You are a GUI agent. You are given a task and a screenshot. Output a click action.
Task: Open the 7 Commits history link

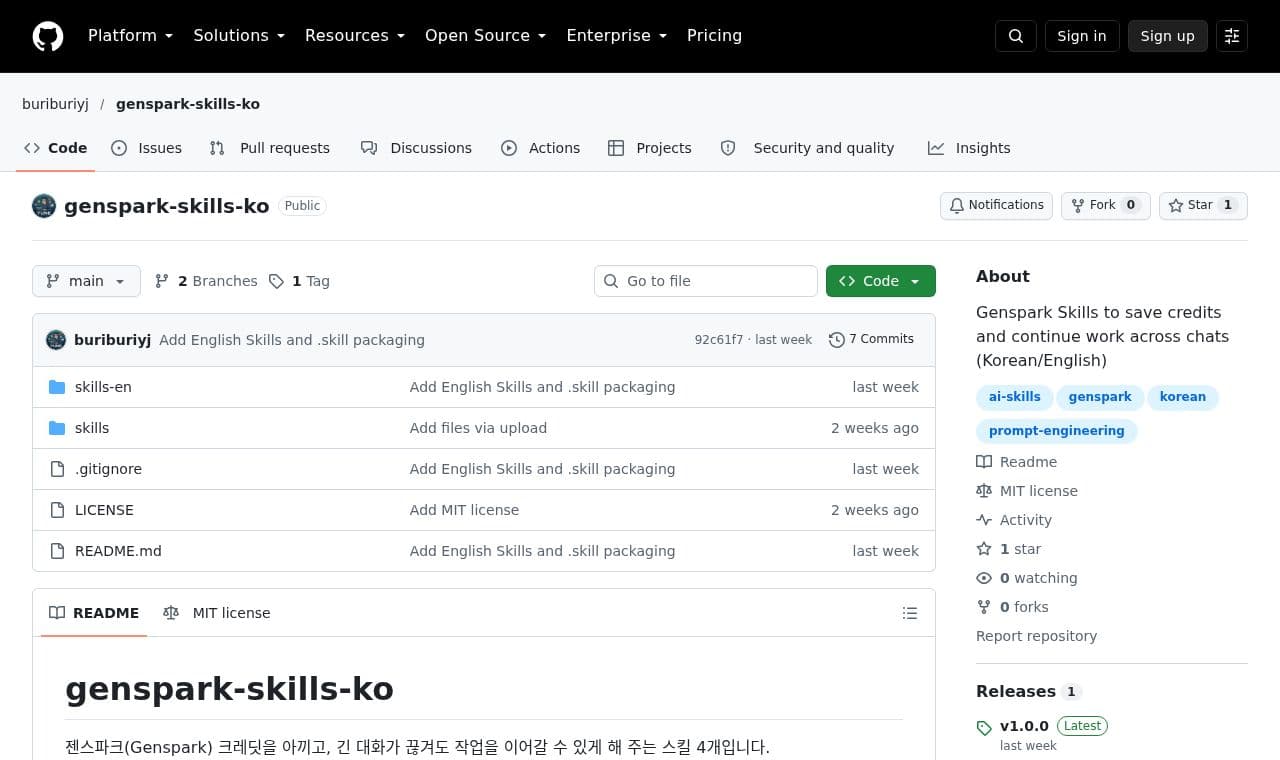tap(872, 340)
